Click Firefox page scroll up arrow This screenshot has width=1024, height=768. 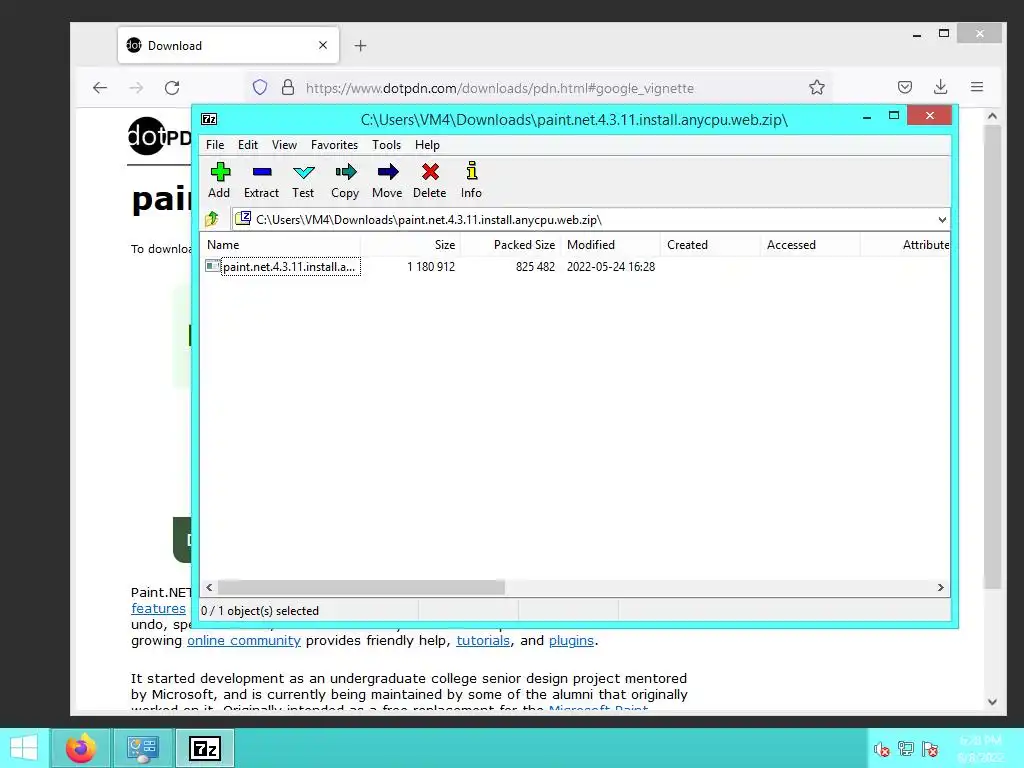992,116
